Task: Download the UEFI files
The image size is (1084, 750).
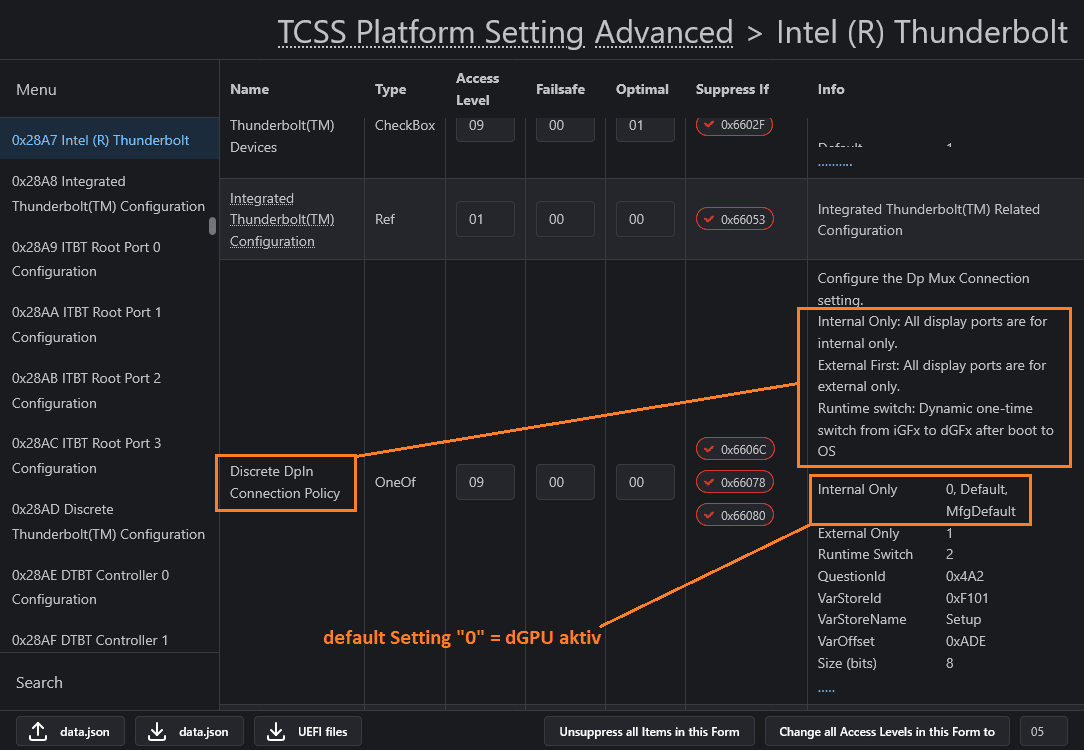Action: pos(307,731)
